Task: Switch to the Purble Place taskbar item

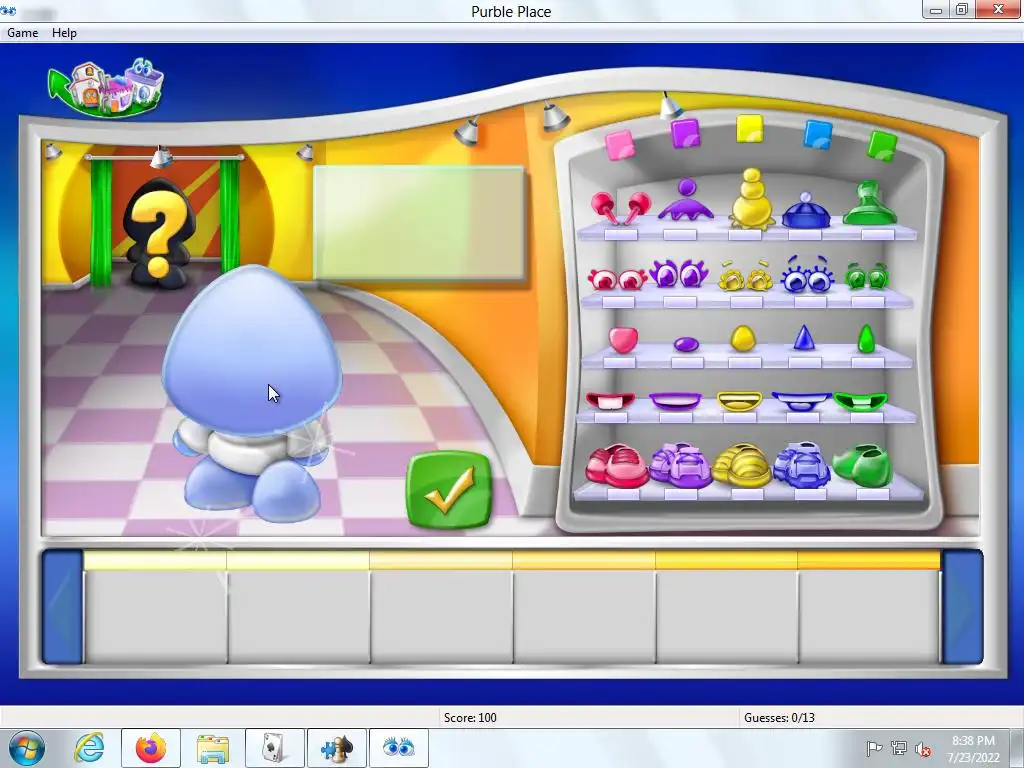Action: pyautogui.click(x=398, y=748)
